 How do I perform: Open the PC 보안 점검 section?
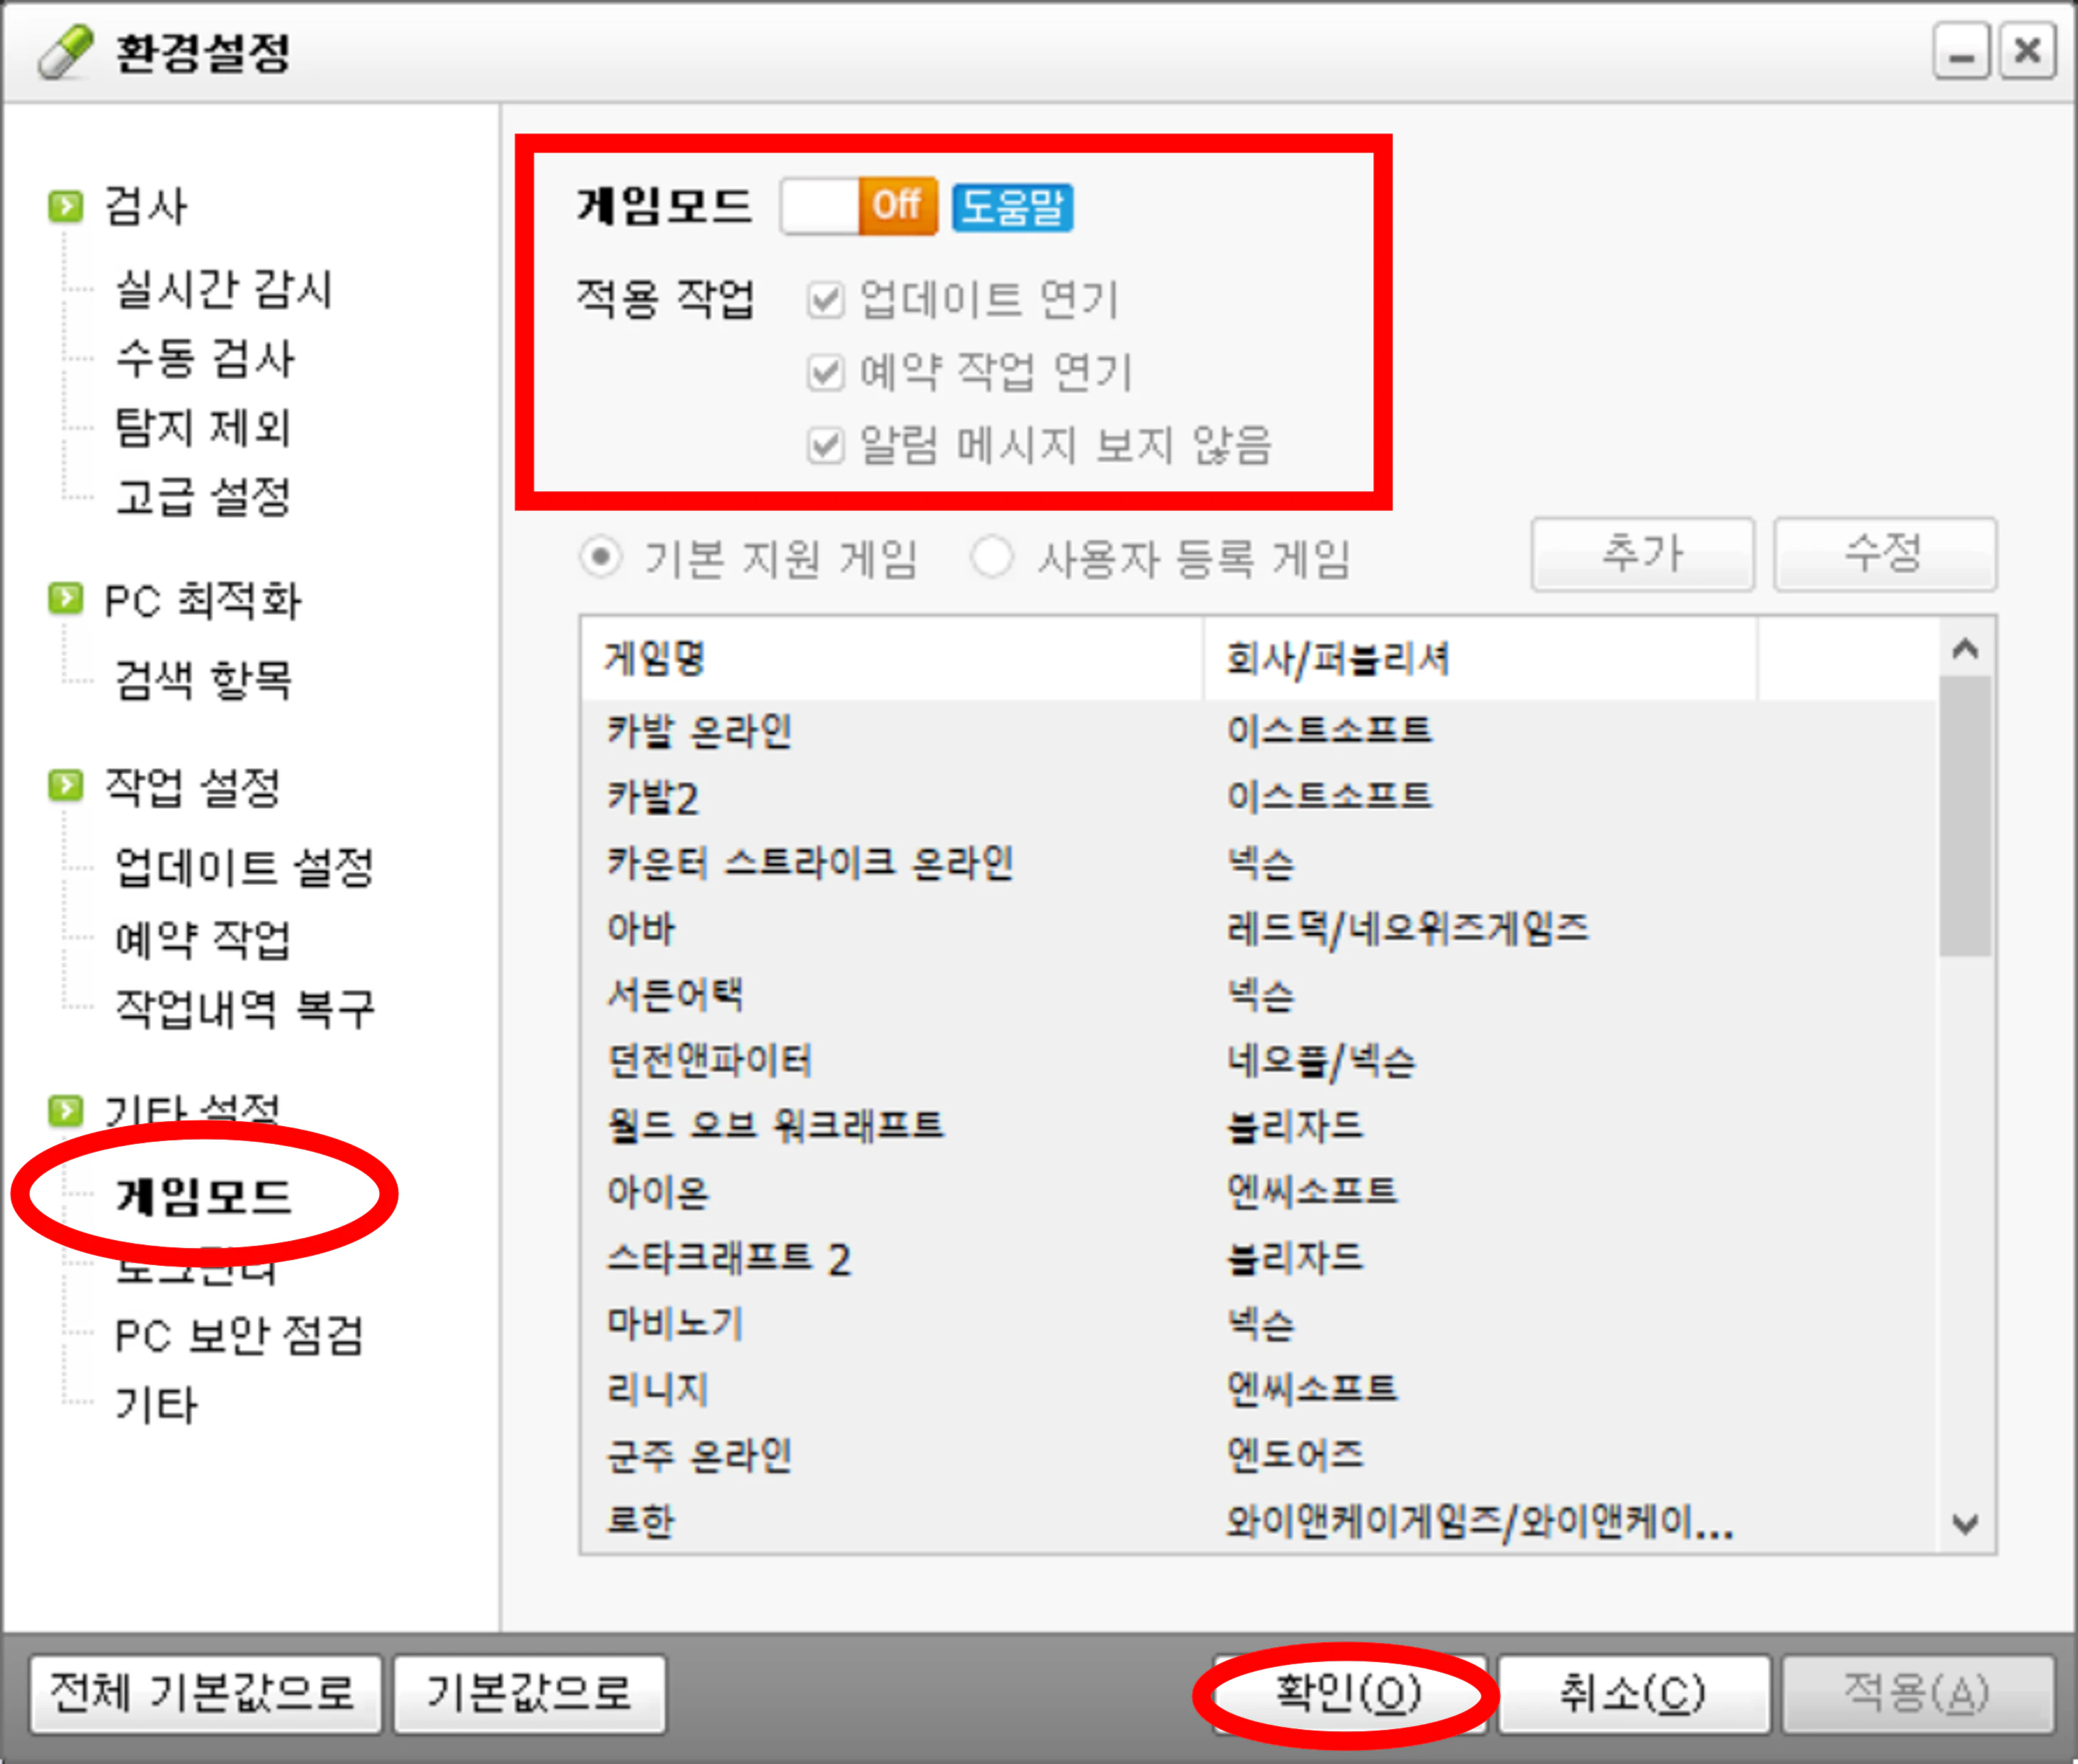(238, 1335)
